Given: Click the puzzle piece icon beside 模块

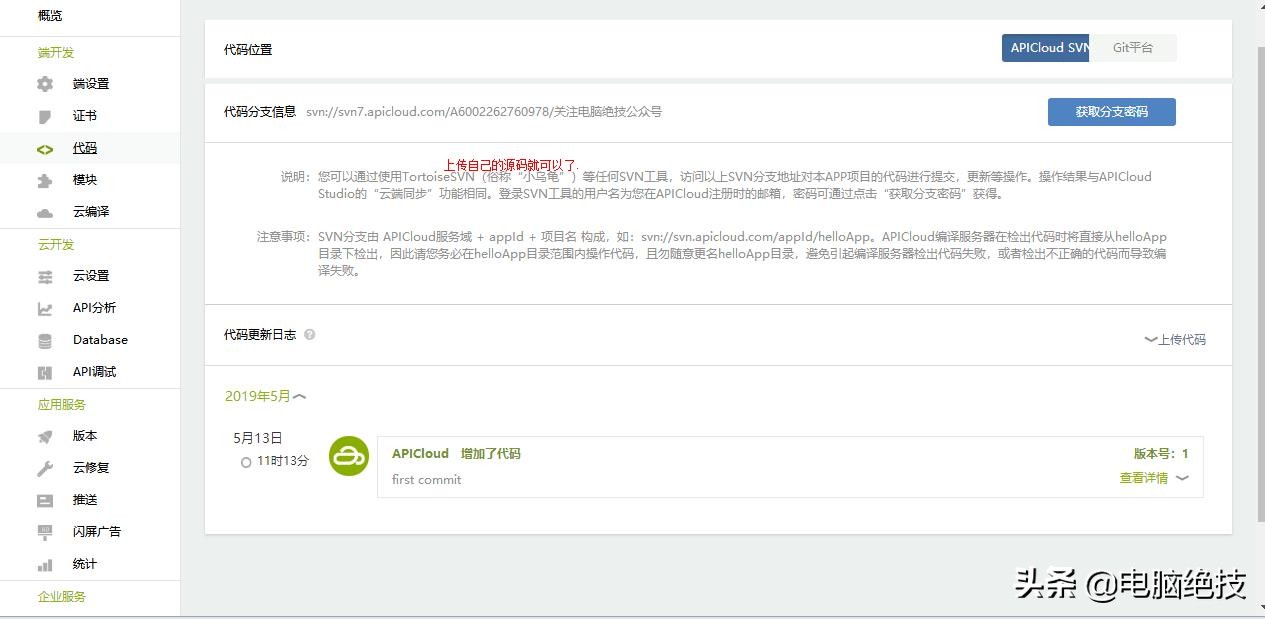Looking at the screenshot, I should [x=45, y=181].
